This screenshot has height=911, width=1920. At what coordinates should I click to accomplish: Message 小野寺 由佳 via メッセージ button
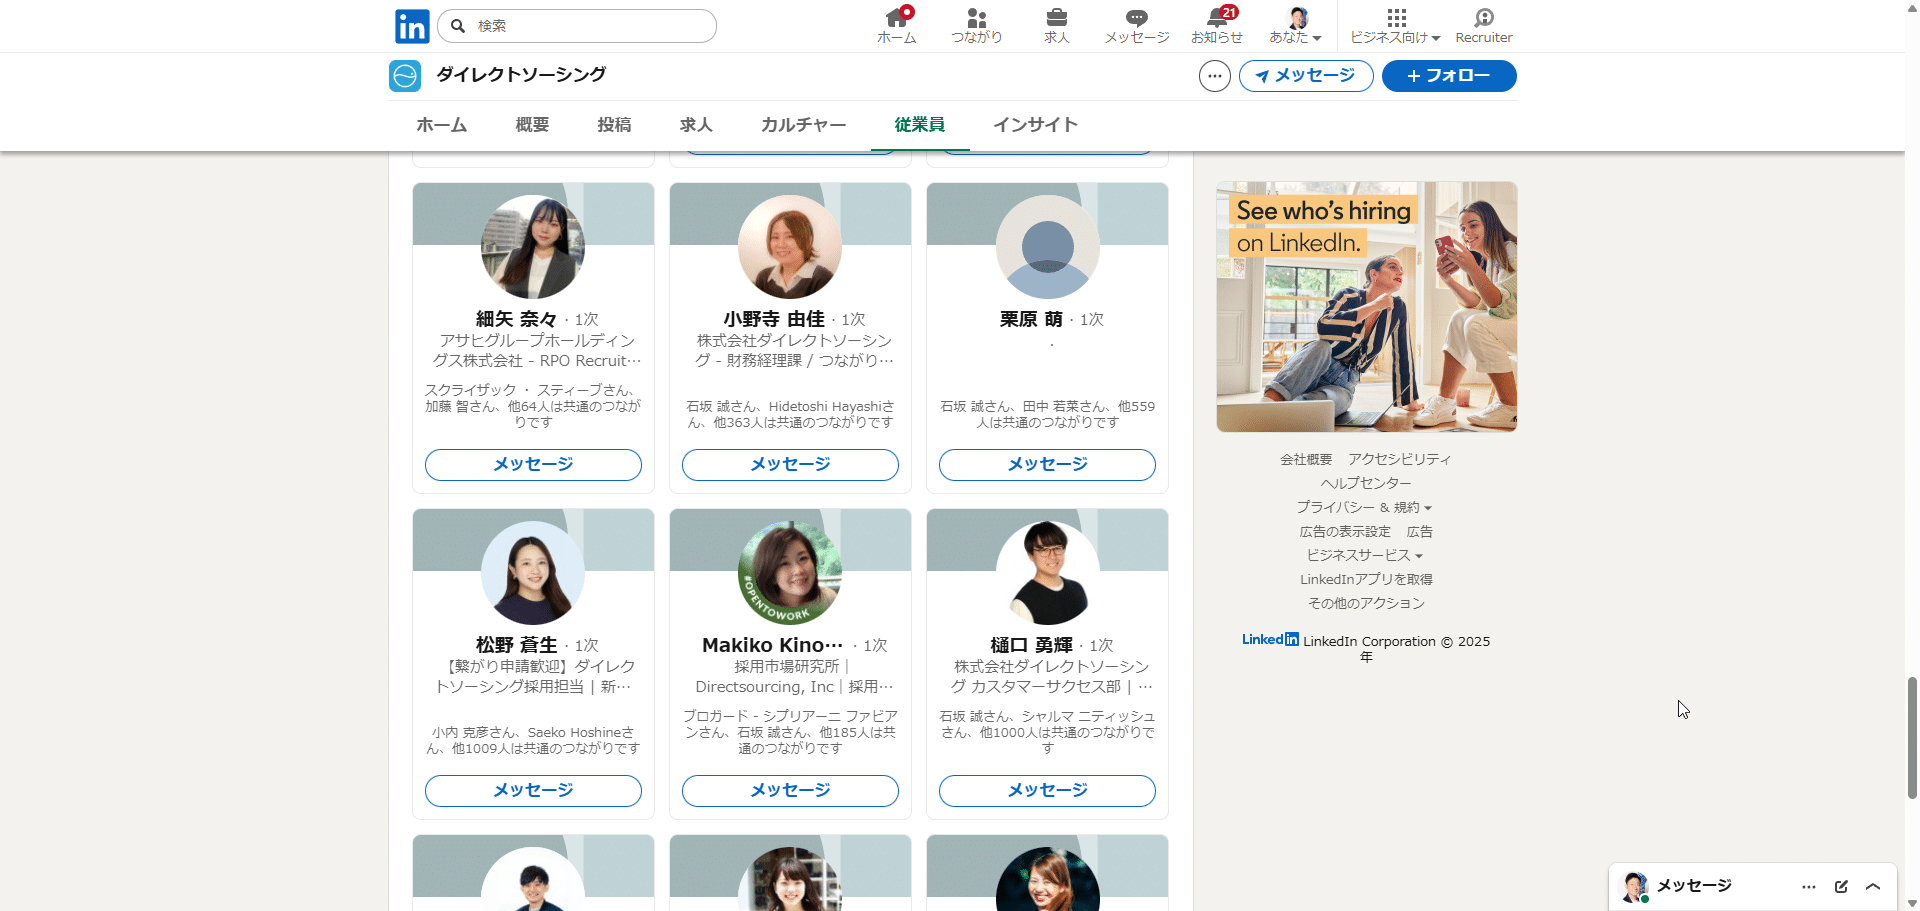pyautogui.click(x=790, y=465)
